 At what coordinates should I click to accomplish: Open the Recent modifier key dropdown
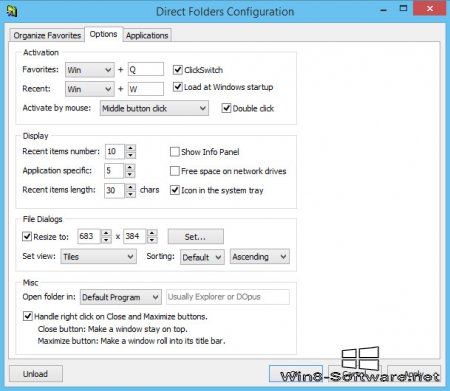pyautogui.click(x=90, y=89)
